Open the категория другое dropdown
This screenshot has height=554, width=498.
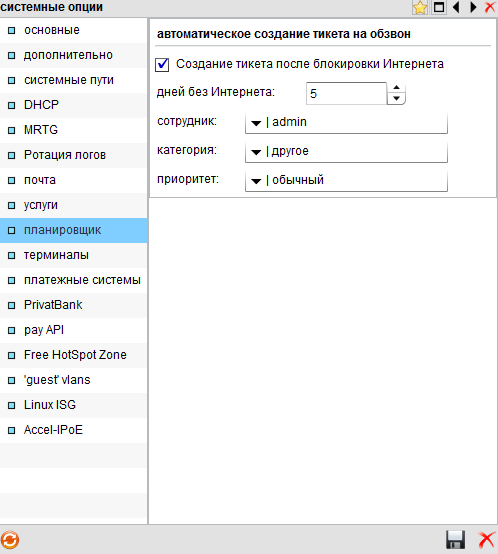pyautogui.click(x=346, y=152)
